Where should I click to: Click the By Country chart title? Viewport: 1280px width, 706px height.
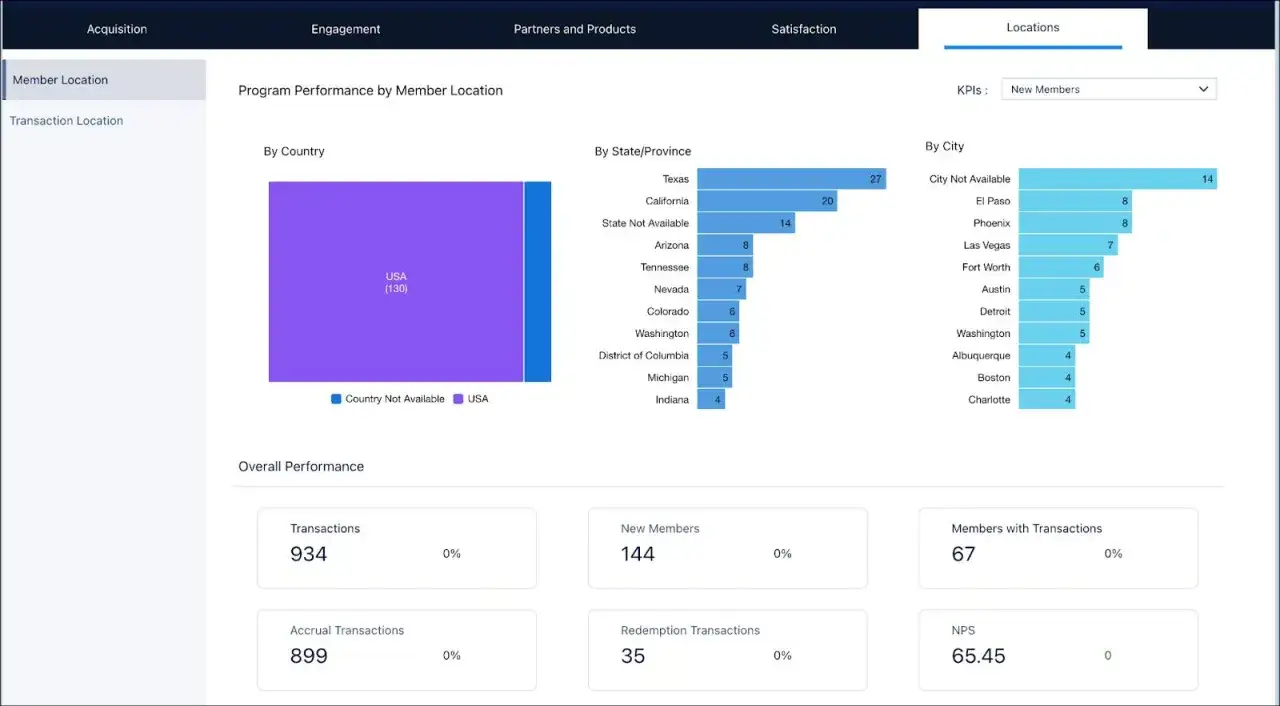[x=294, y=151]
